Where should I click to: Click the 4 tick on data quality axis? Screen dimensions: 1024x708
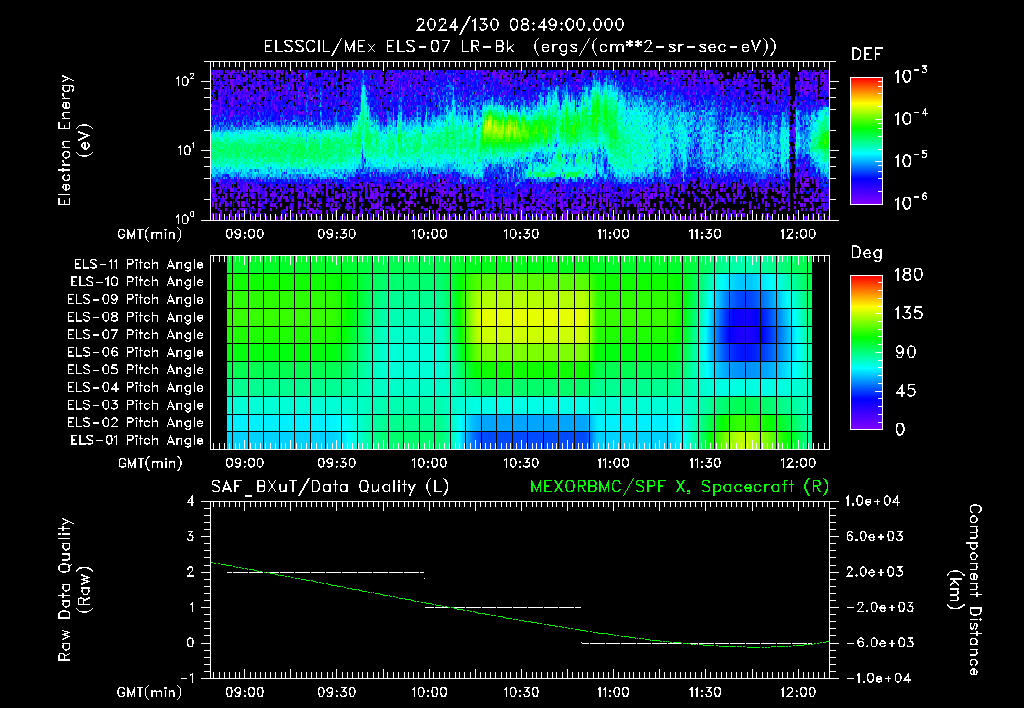pos(191,501)
